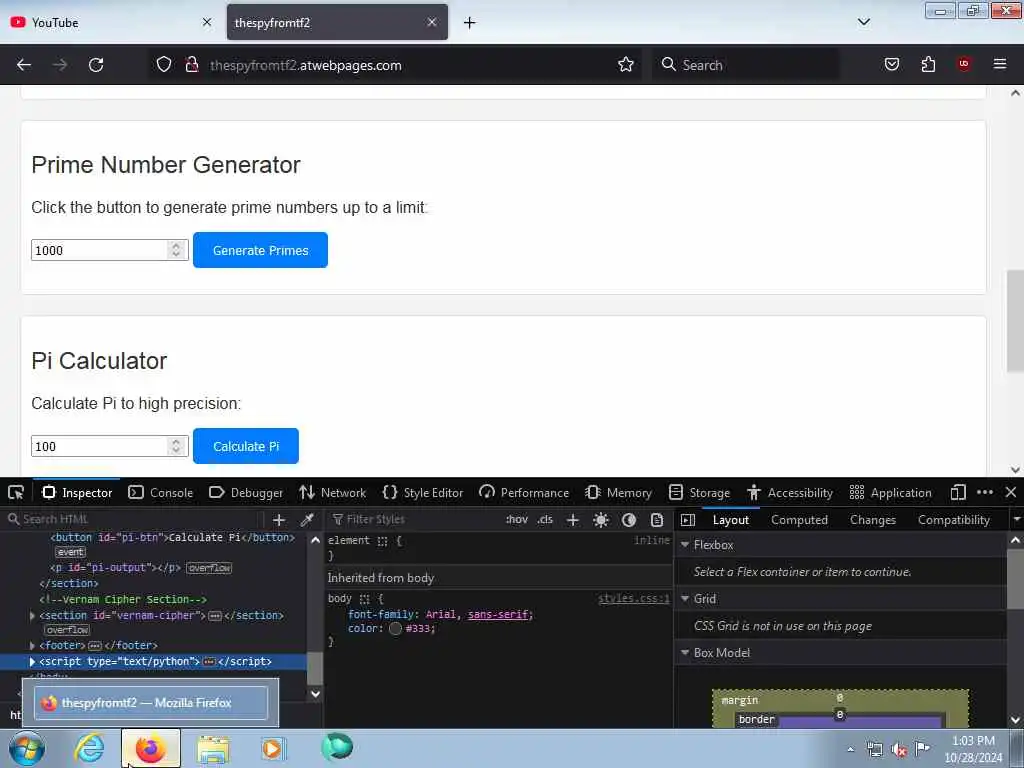Open the Storage panel
Image resolution: width=1024 pixels, height=768 pixels.
699,492
